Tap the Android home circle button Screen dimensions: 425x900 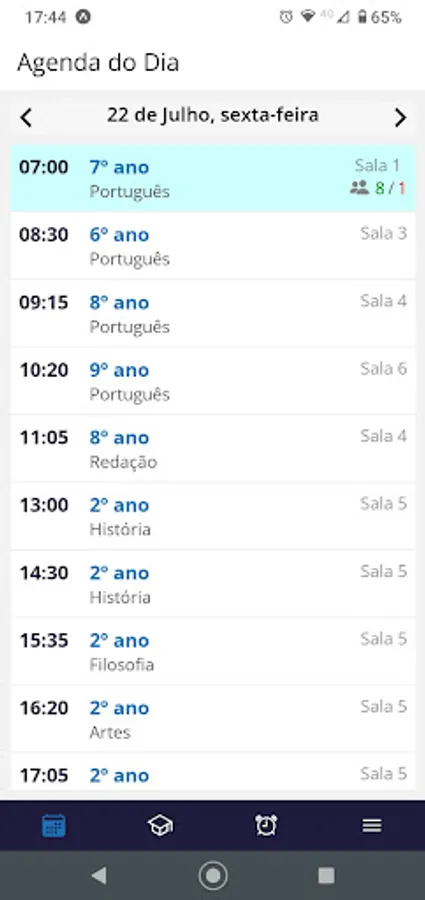[212, 875]
